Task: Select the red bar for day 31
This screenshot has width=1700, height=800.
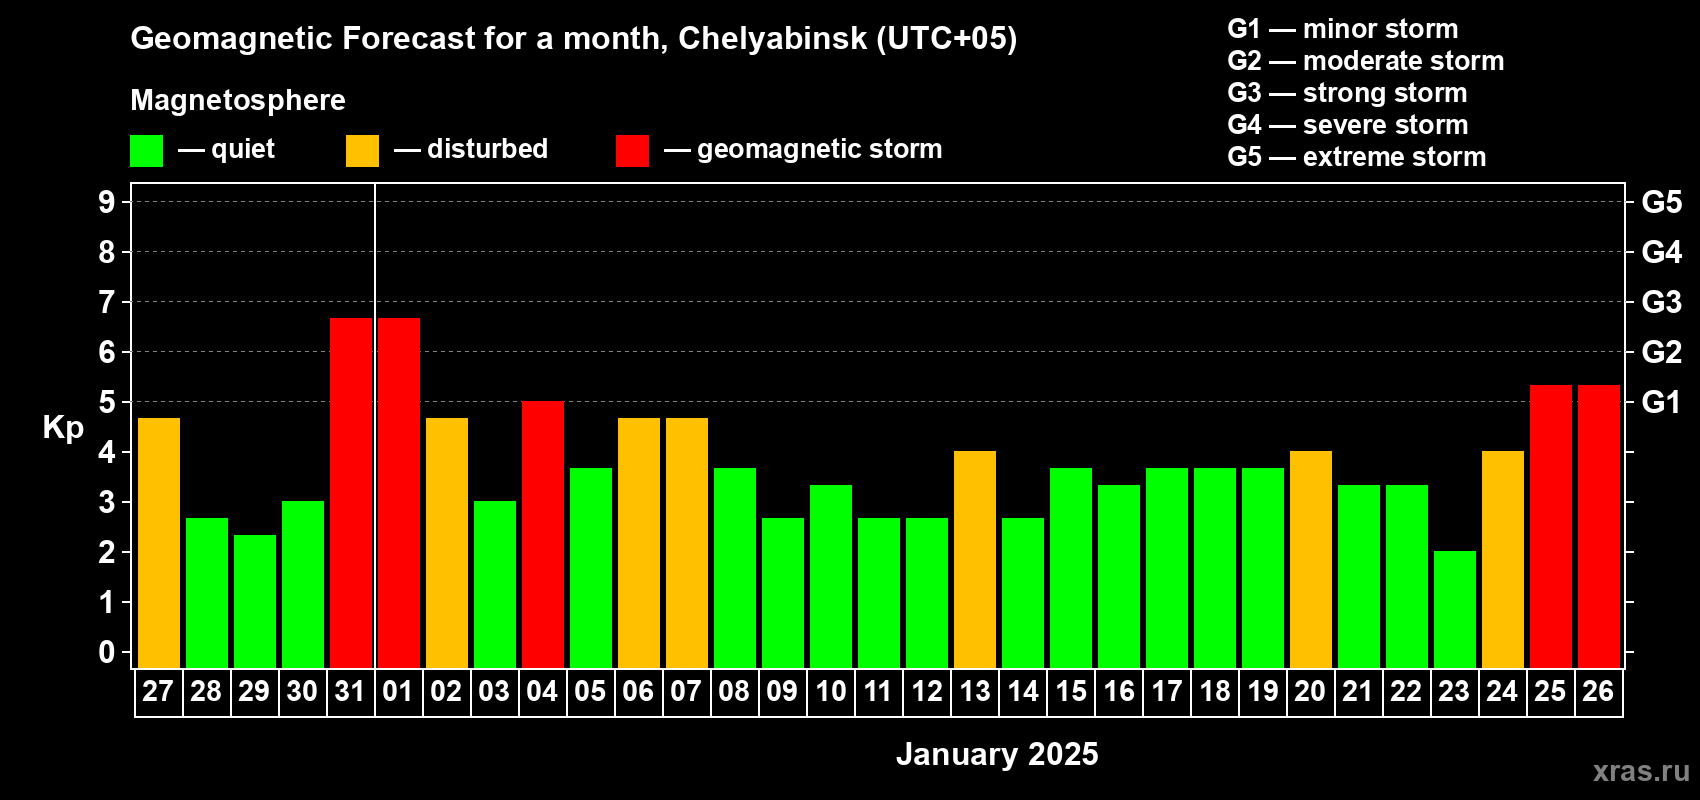Action: point(351,493)
